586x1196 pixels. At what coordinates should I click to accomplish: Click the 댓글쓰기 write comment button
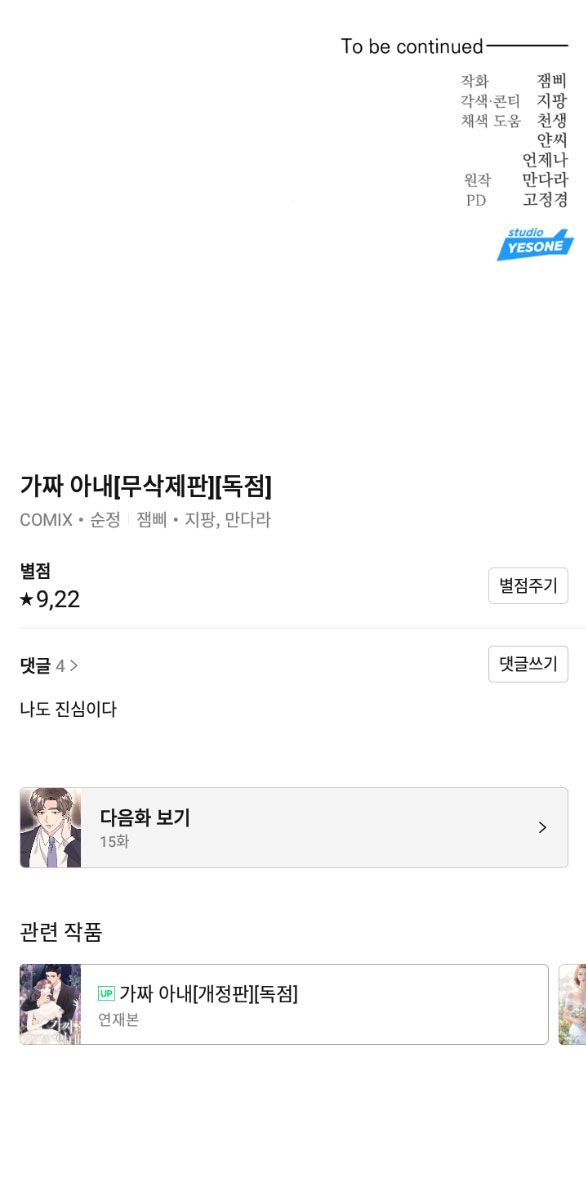tap(528, 664)
